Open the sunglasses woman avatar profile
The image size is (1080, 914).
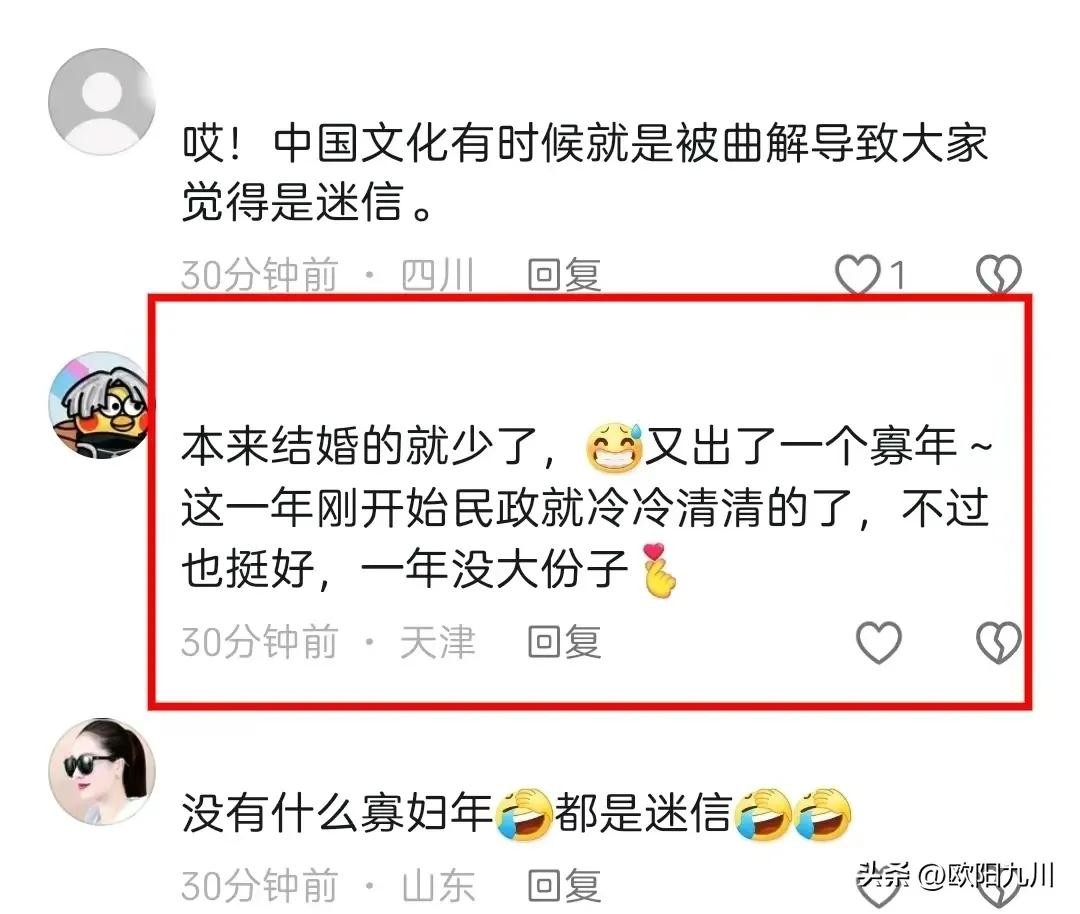102,772
